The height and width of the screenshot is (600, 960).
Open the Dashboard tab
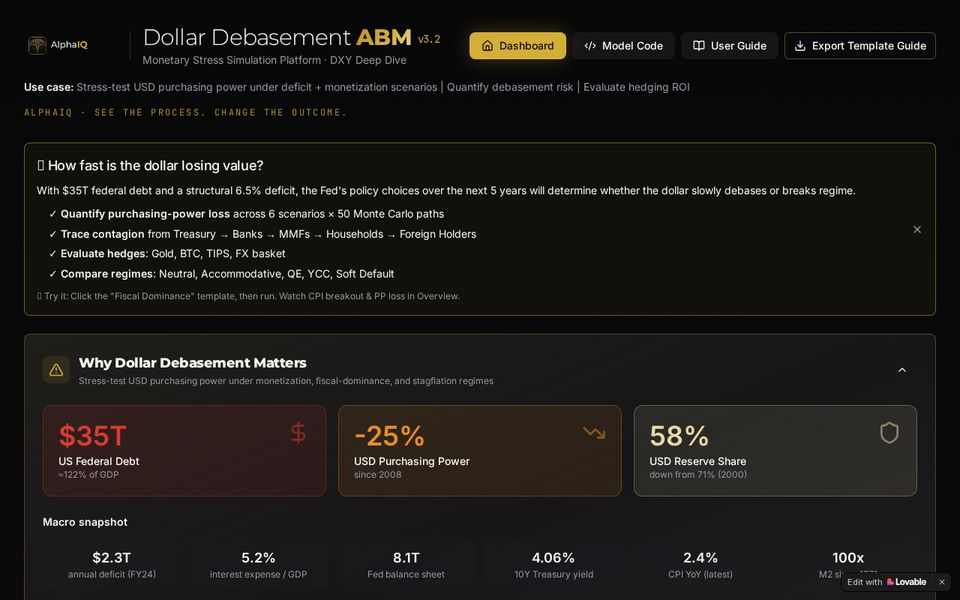(517, 46)
